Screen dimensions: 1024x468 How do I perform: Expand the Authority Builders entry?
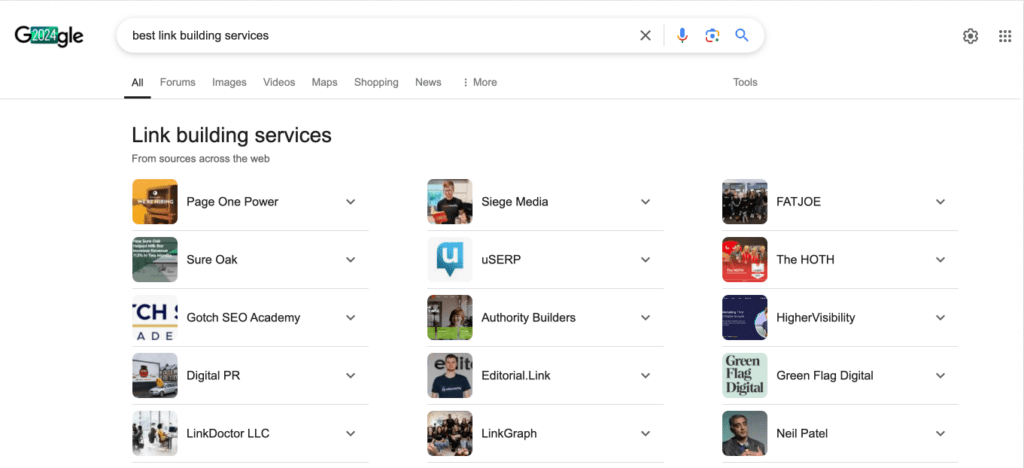(x=646, y=318)
